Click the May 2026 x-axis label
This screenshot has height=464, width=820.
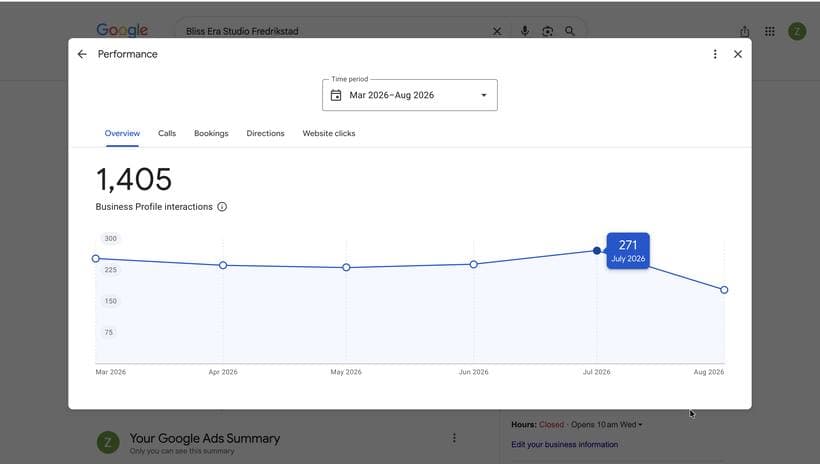pos(346,372)
